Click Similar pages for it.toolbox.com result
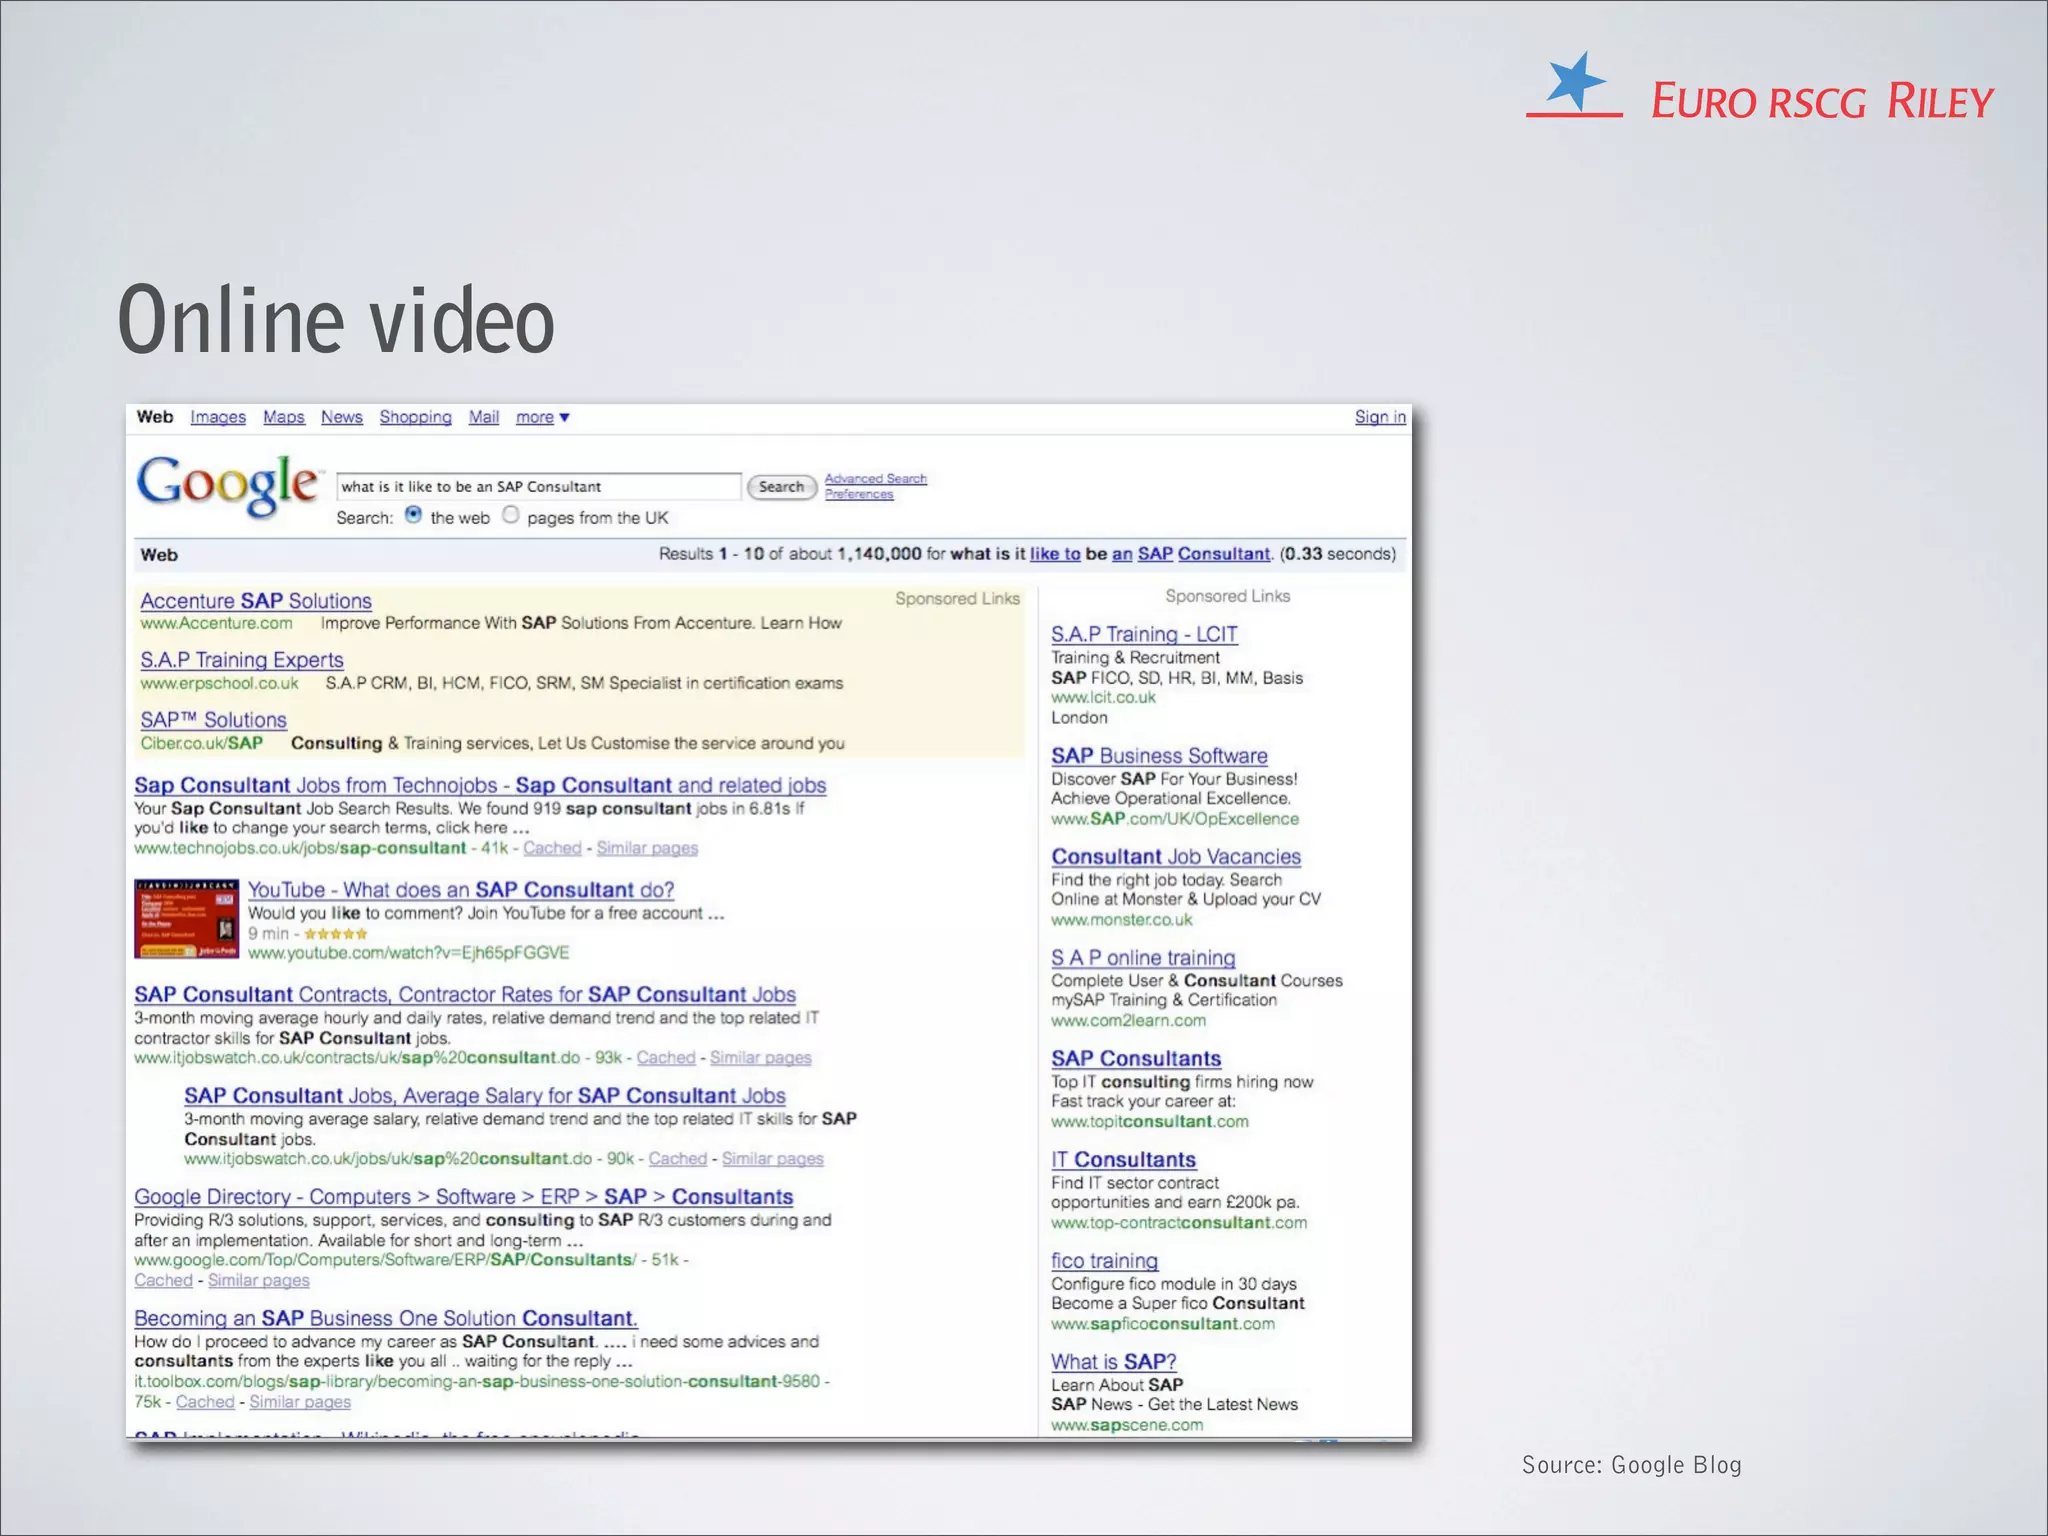 coord(300,1402)
